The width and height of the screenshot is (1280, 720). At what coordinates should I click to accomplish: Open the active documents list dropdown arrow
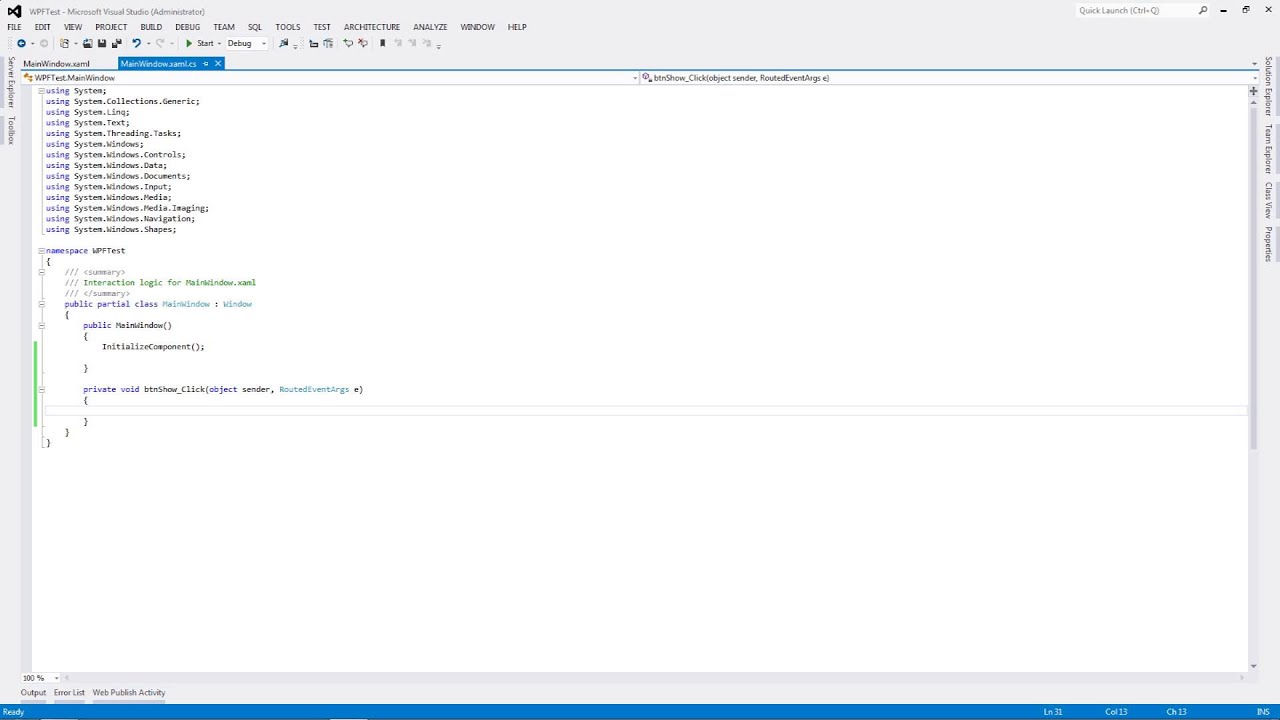(1254, 63)
